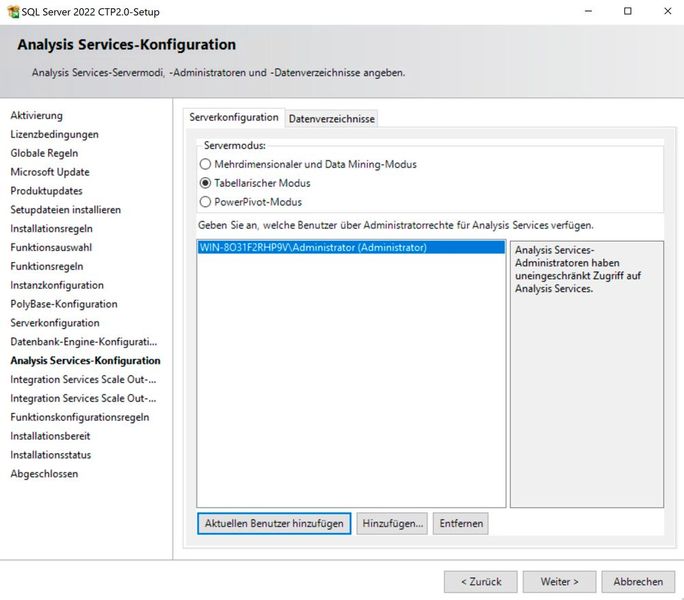The image size is (684, 600).
Task: Click the Hinzufügen... button
Action: tap(392, 523)
